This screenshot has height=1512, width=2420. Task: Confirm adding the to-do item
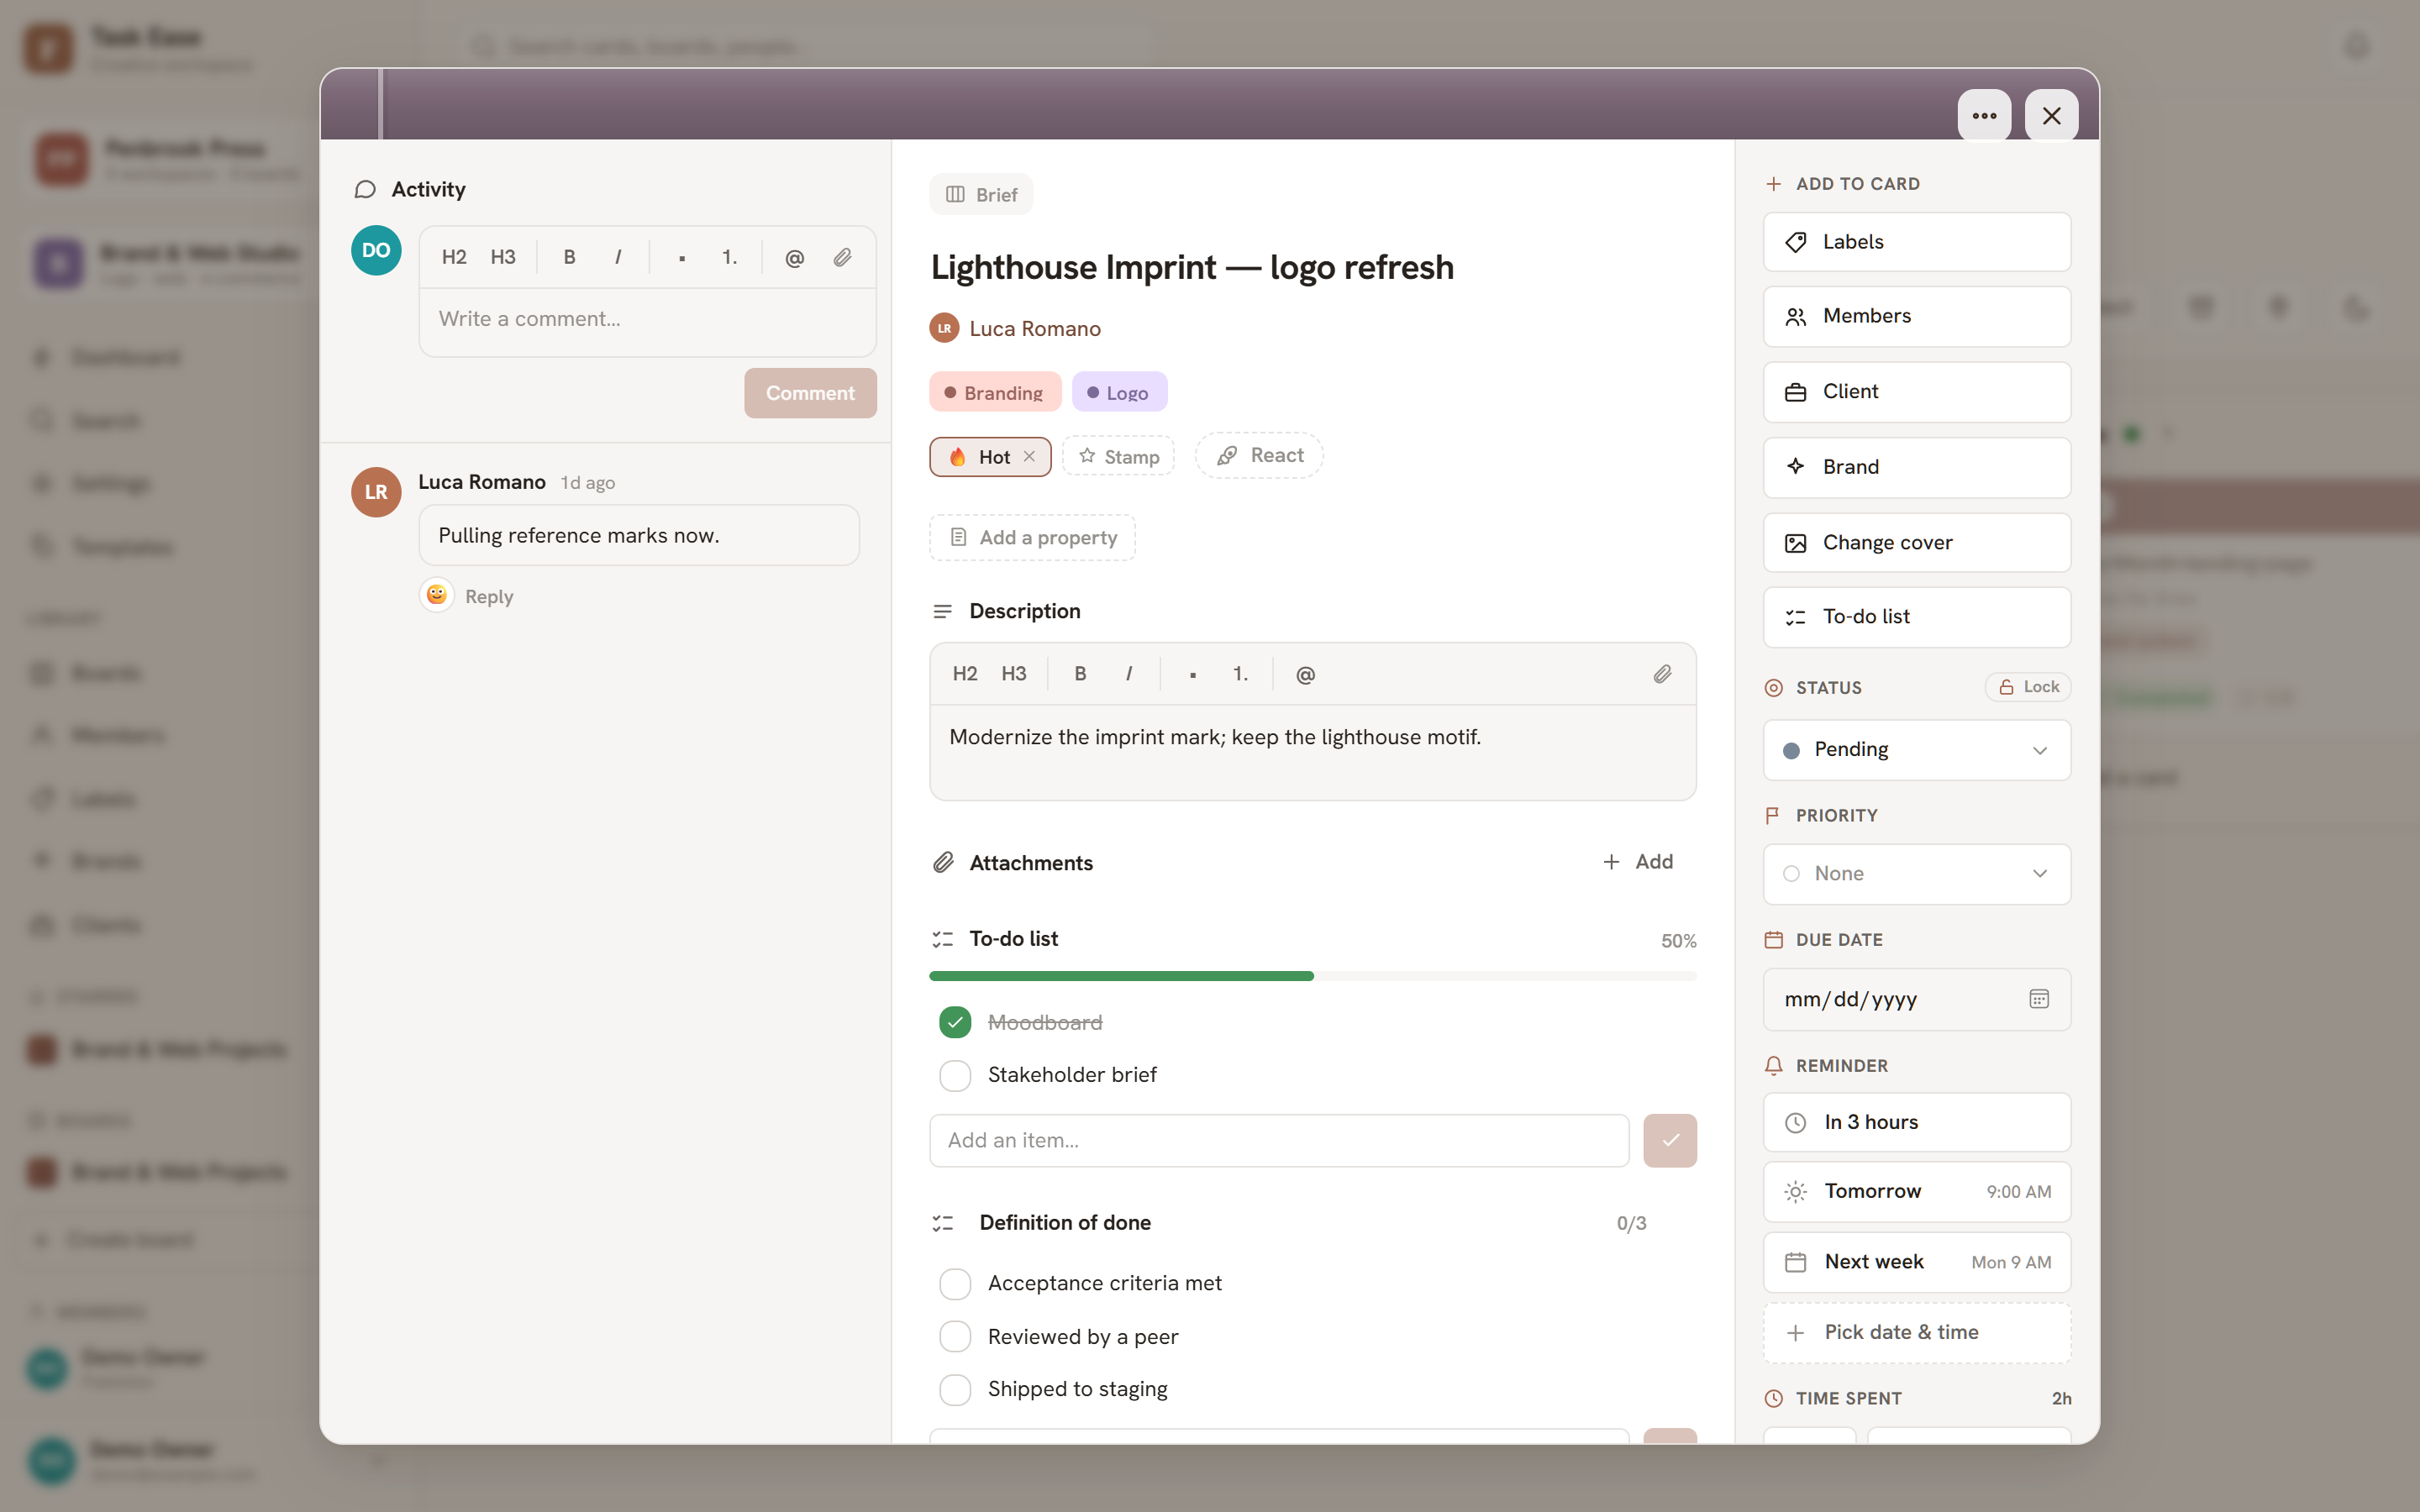coord(1670,1140)
